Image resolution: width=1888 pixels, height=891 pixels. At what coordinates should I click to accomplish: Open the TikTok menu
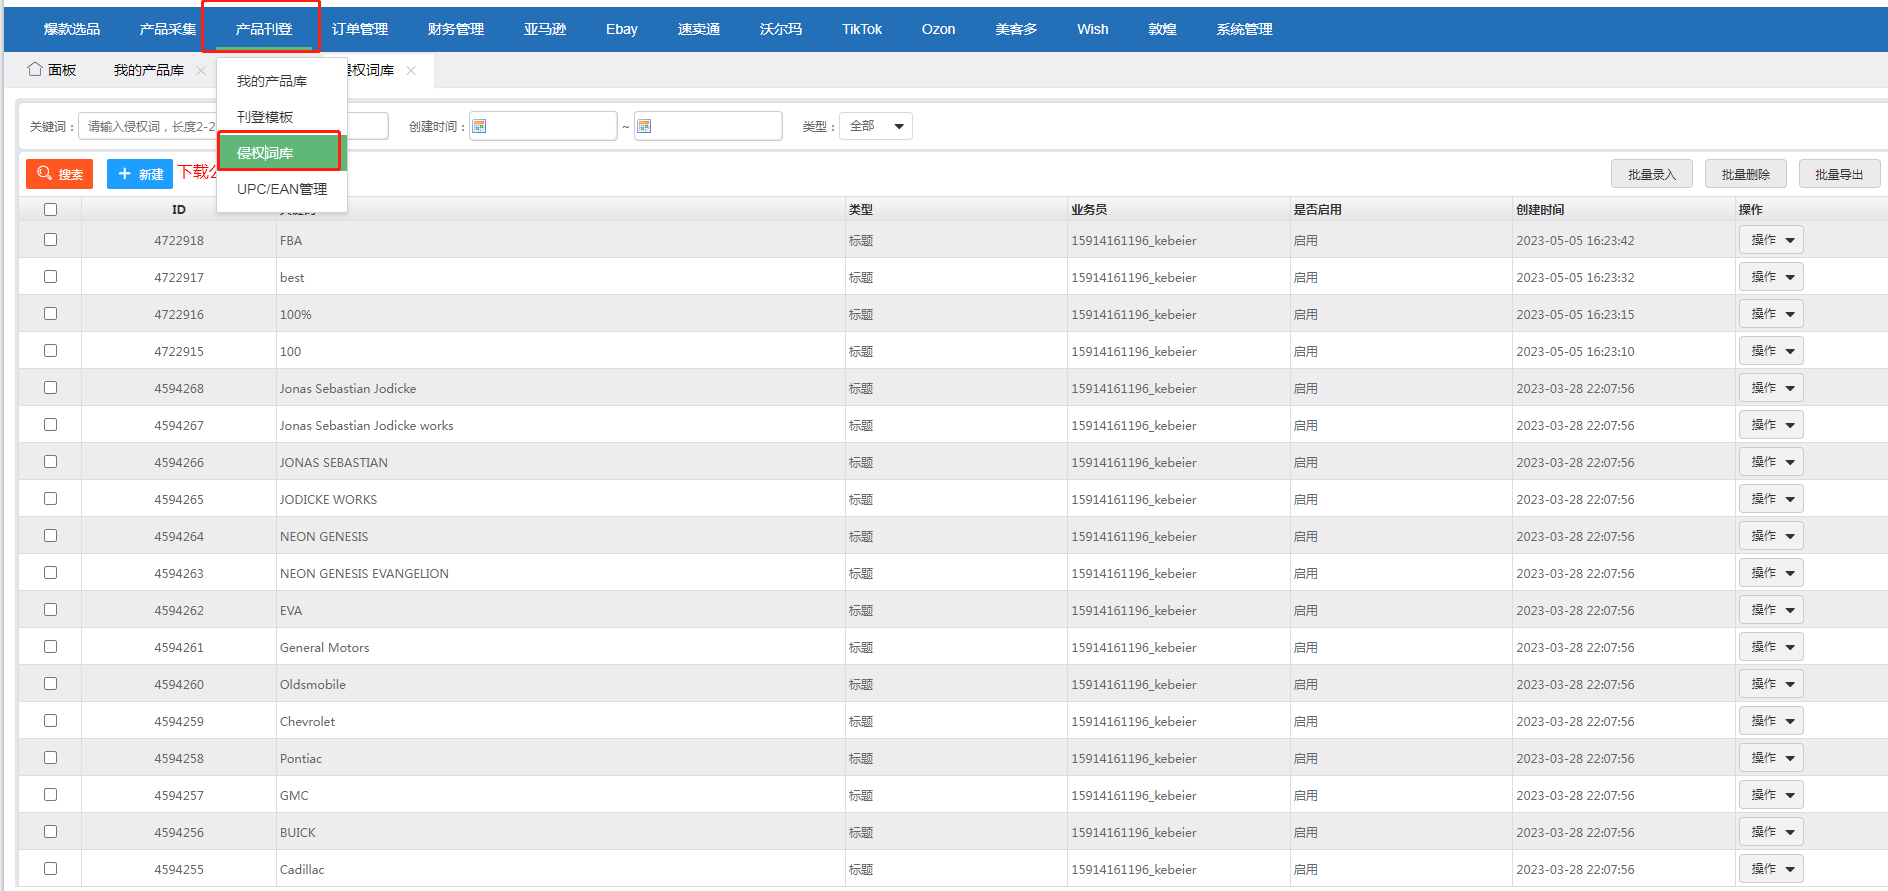tap(862, 29)
